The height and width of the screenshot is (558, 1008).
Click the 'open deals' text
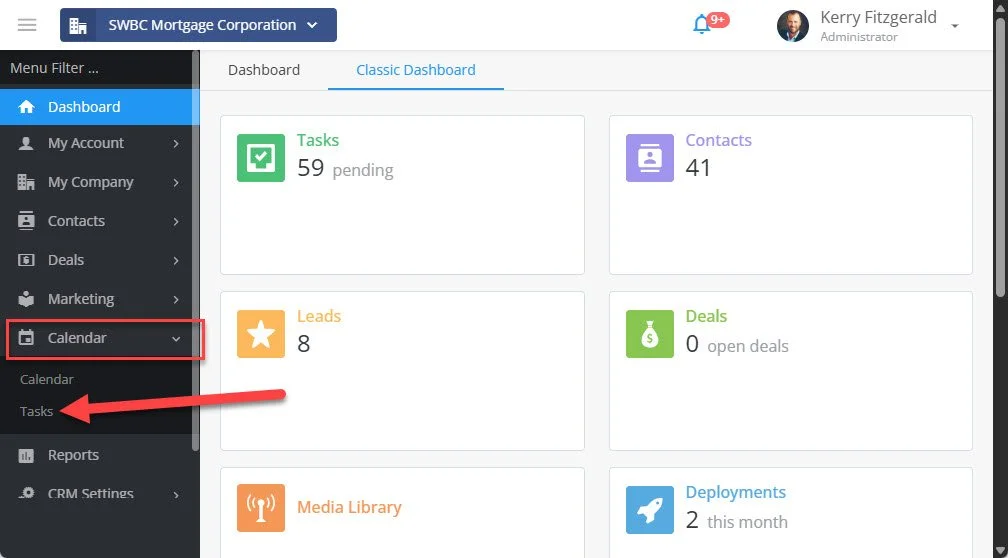coord(748,346)
